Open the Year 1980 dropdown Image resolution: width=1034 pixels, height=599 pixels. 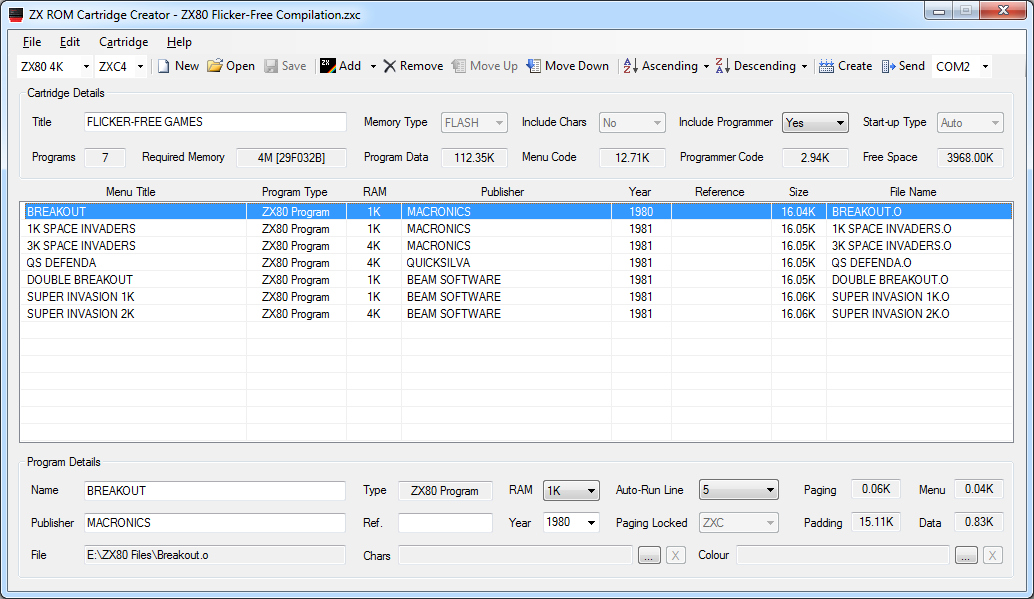pyautogui.click(x=571, y=522)
